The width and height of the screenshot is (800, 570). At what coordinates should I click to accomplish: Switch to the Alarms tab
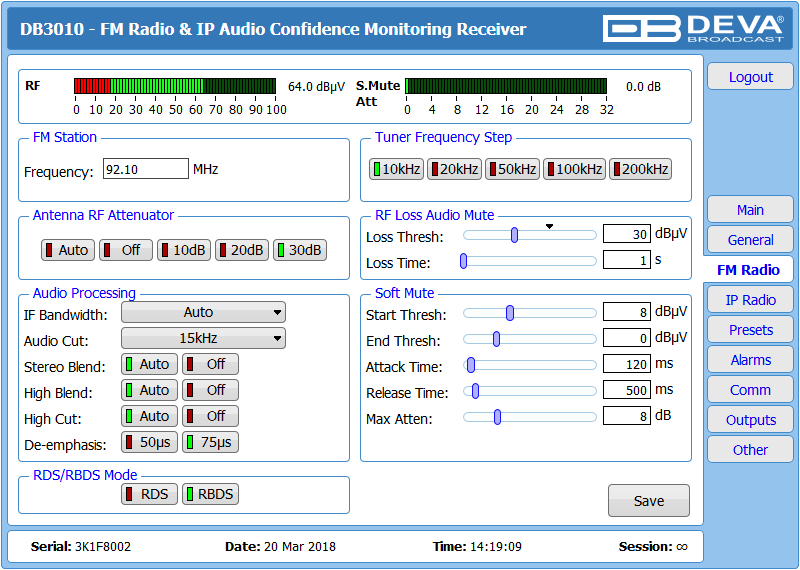click(x=750, y=360)
